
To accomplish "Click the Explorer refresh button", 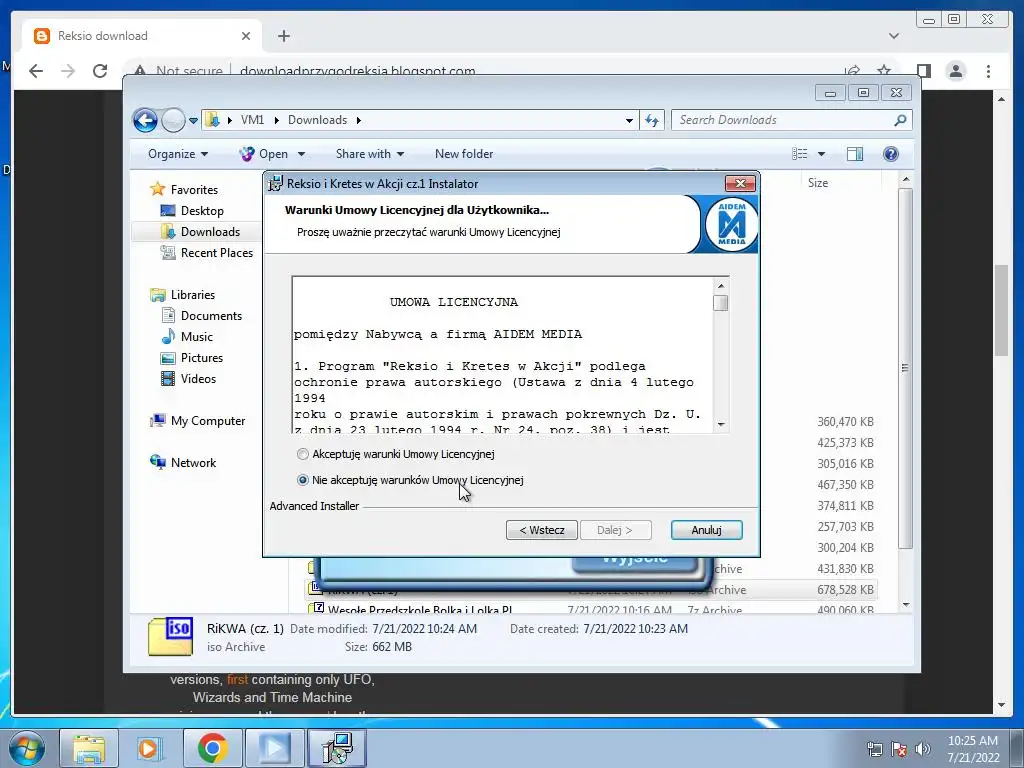I will coord(652,120).
